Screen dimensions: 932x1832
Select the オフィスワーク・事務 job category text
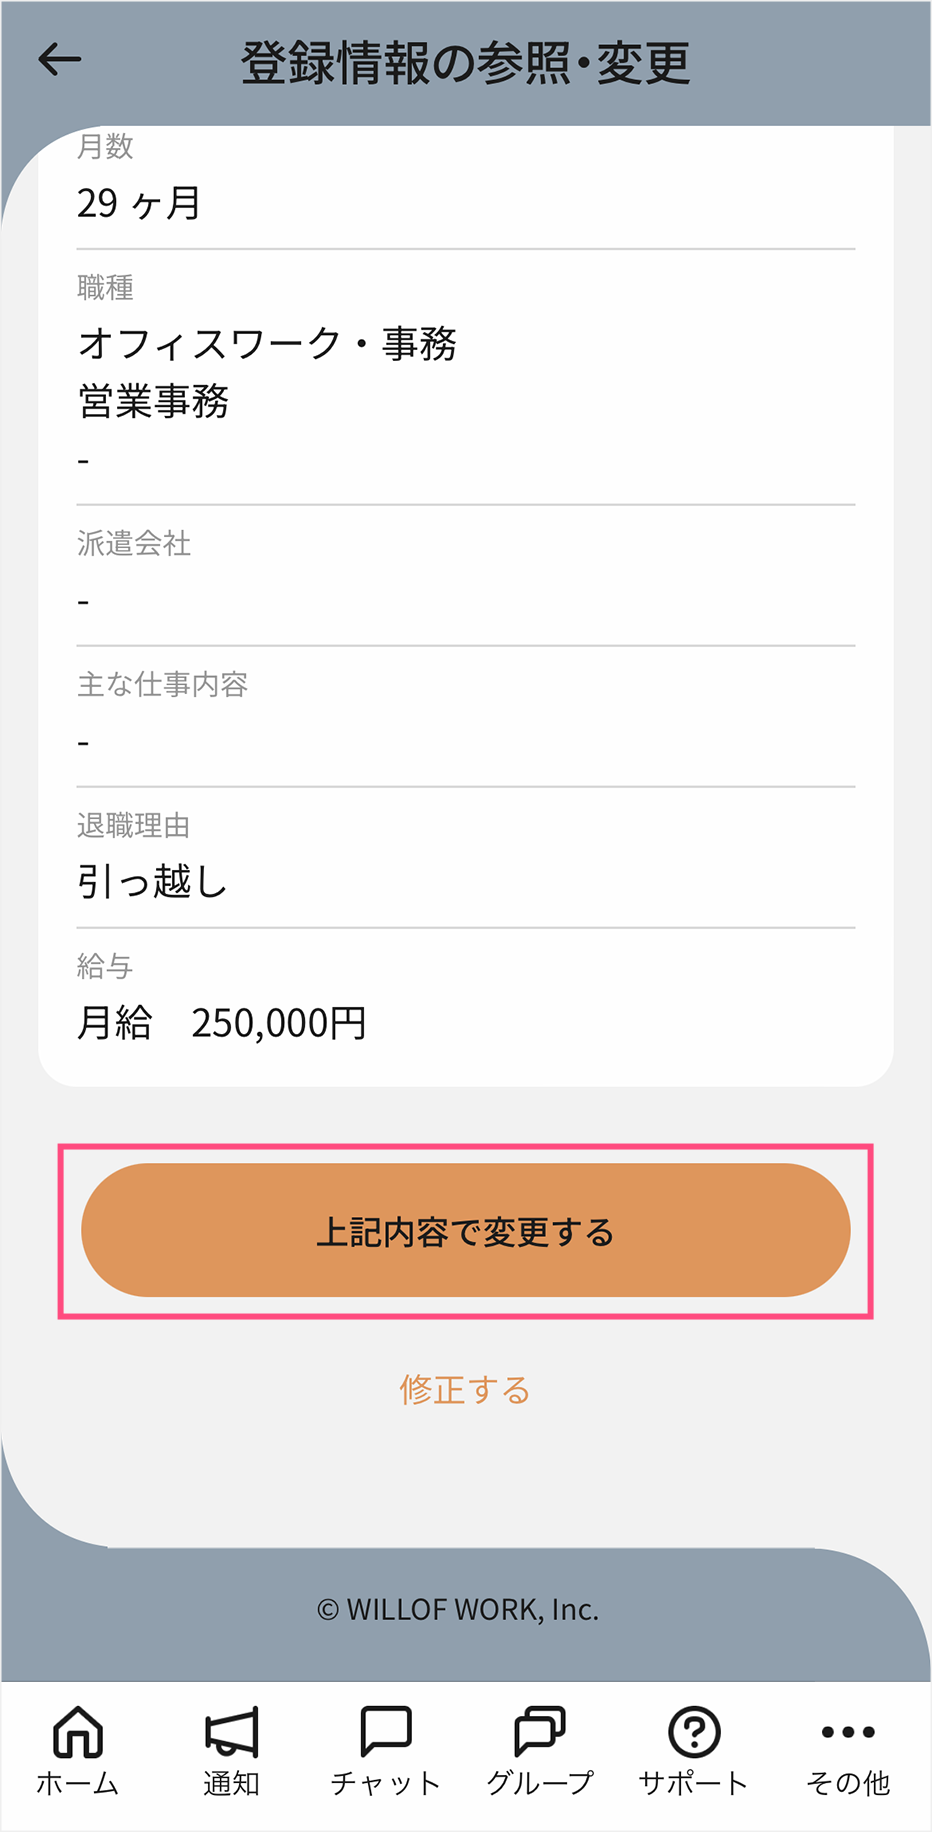click(267, 344)
